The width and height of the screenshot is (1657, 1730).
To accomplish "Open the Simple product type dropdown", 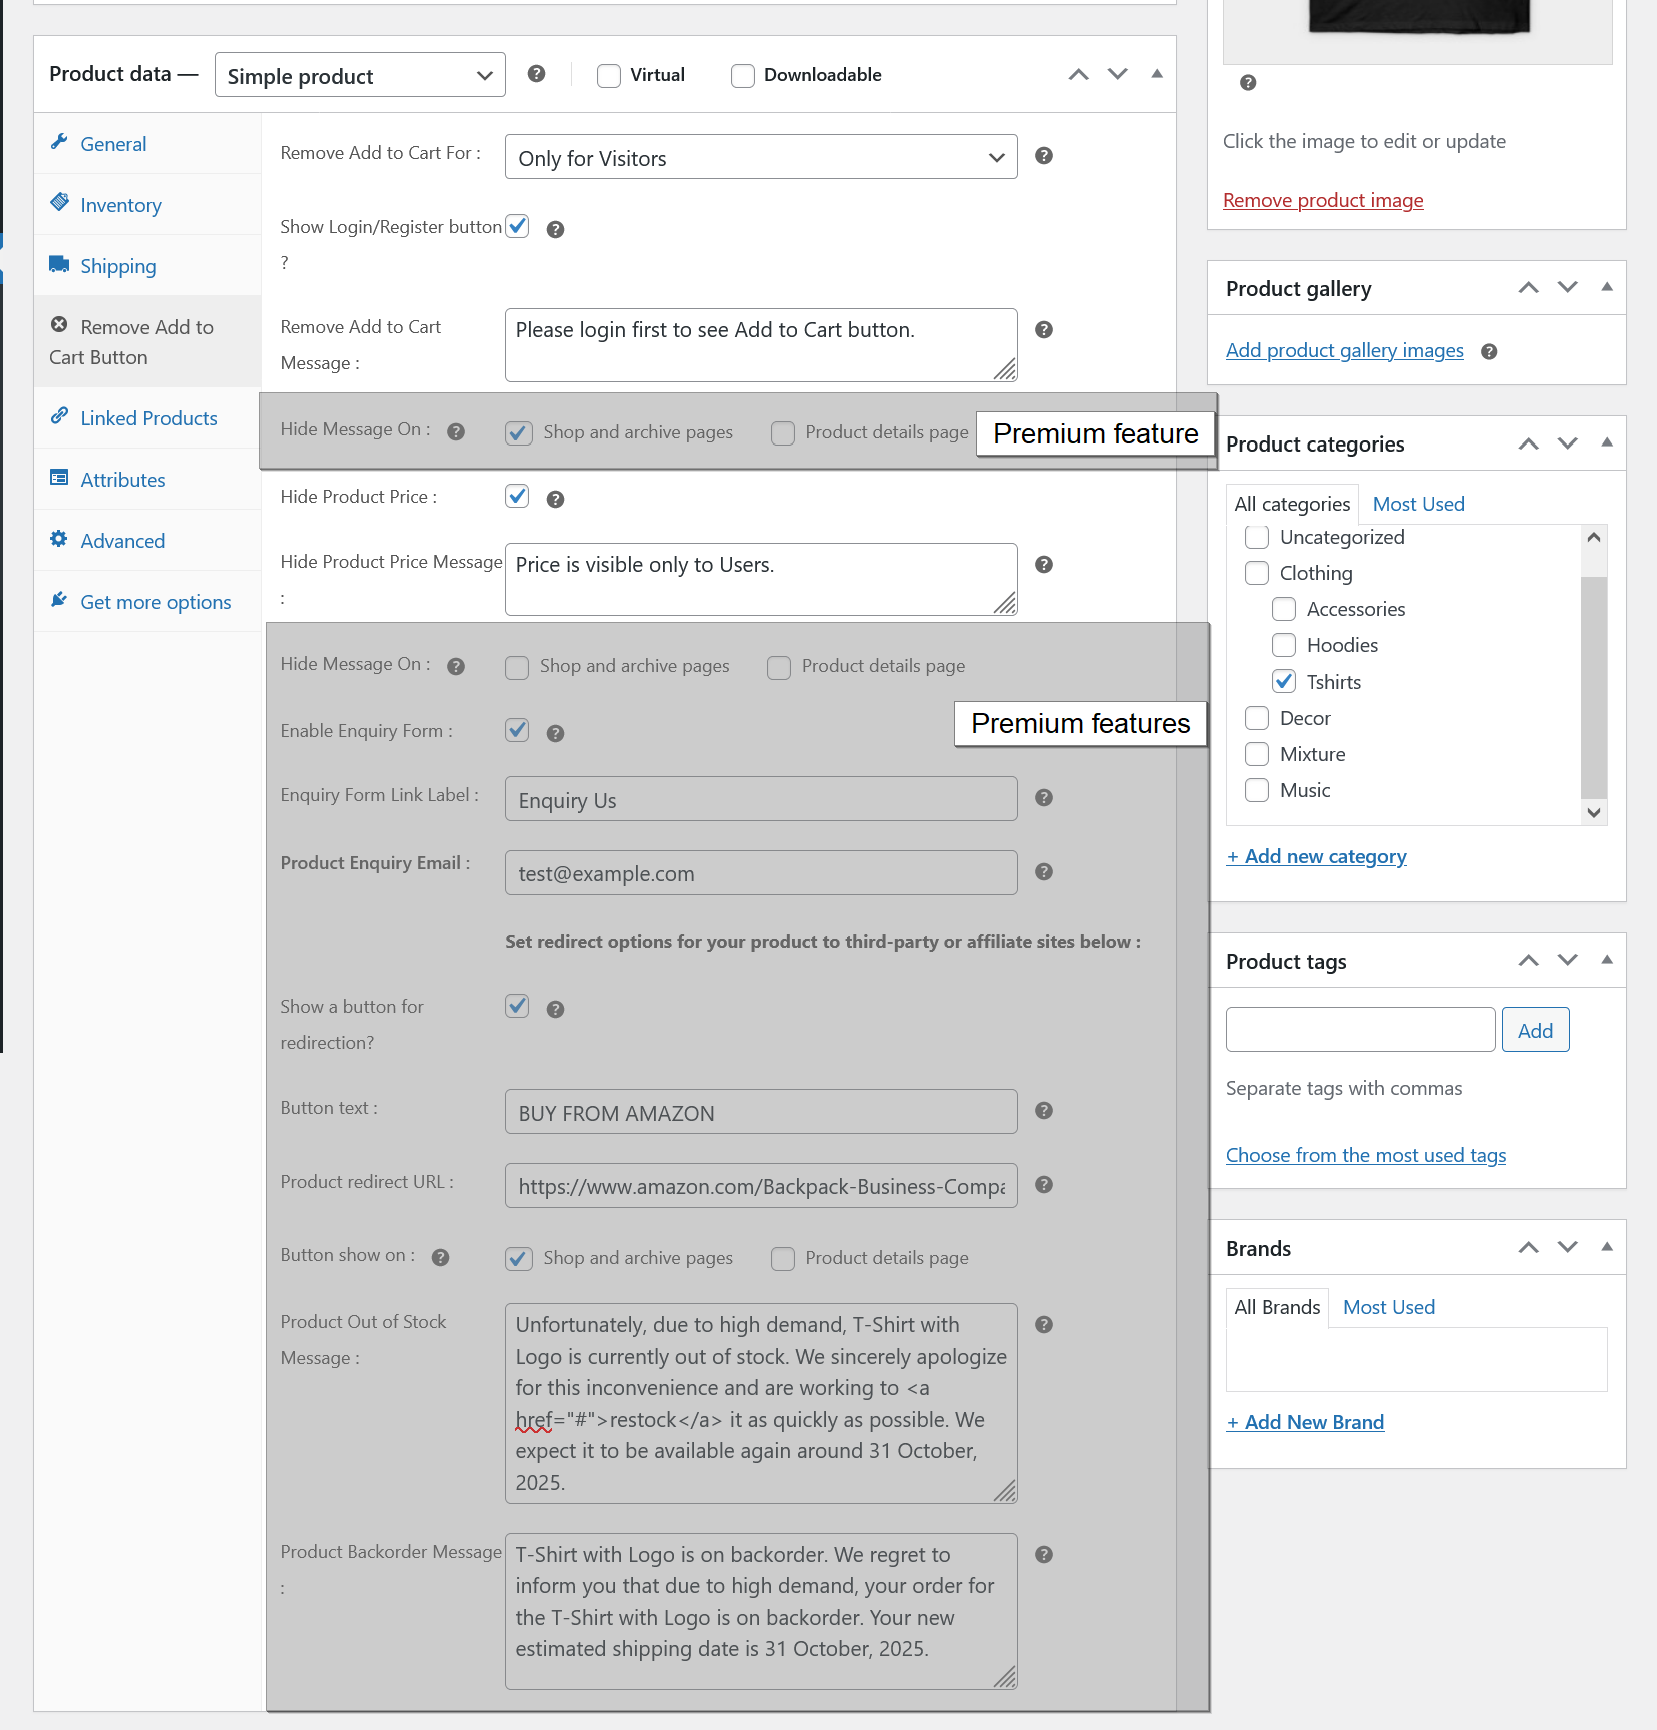I will pyautogui.click(x=360, y=75).
